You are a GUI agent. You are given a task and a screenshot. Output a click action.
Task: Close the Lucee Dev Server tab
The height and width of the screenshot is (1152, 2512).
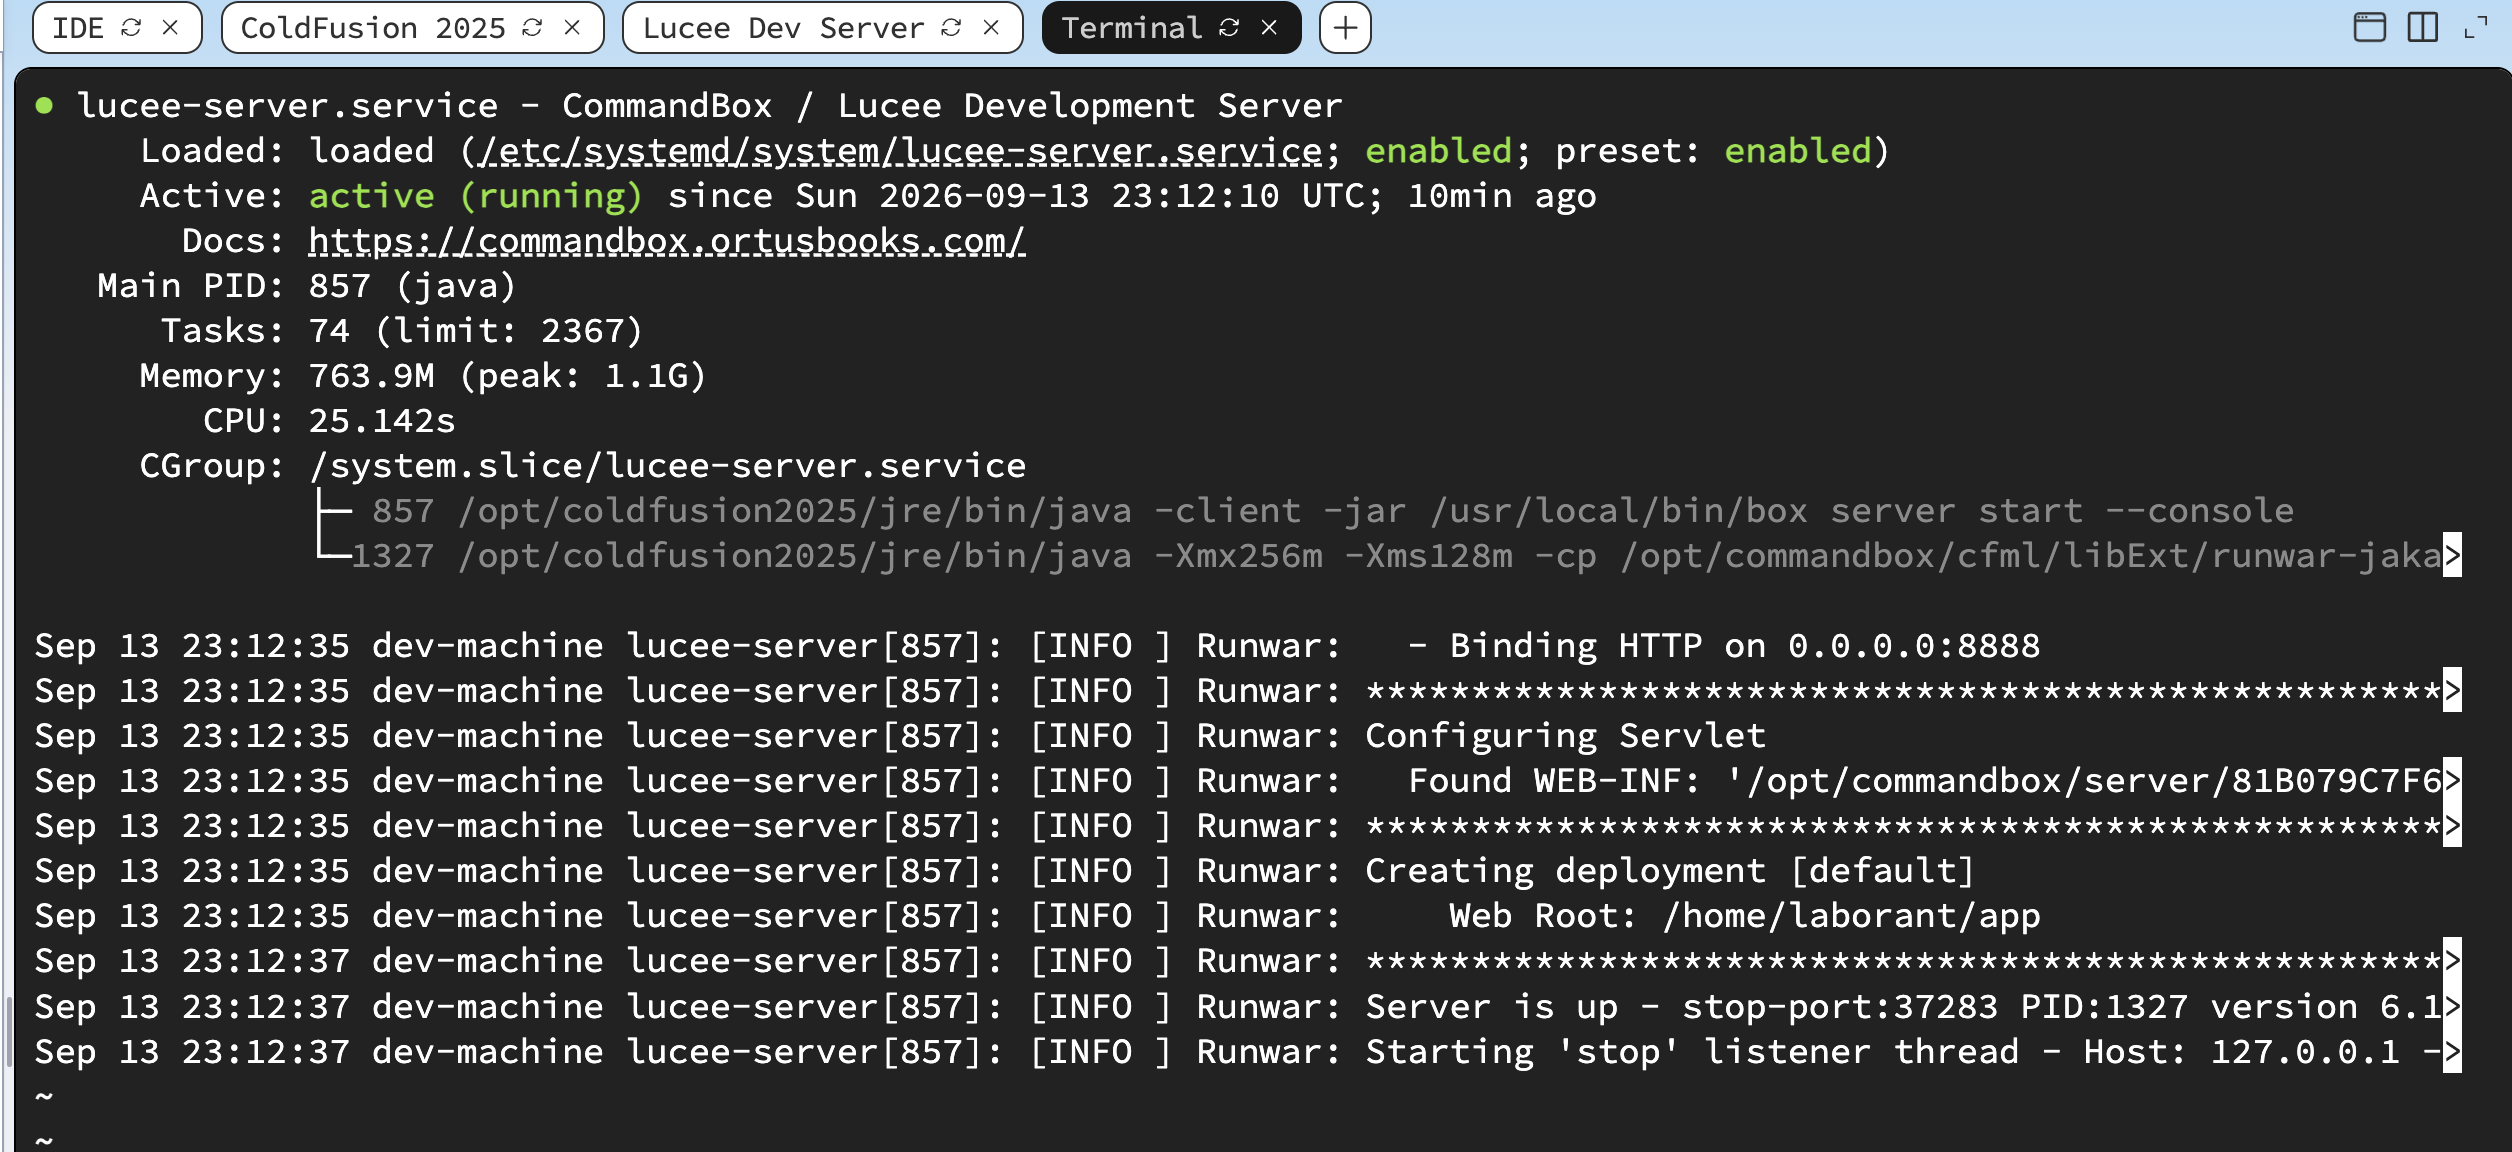click(x=991, y=28)
